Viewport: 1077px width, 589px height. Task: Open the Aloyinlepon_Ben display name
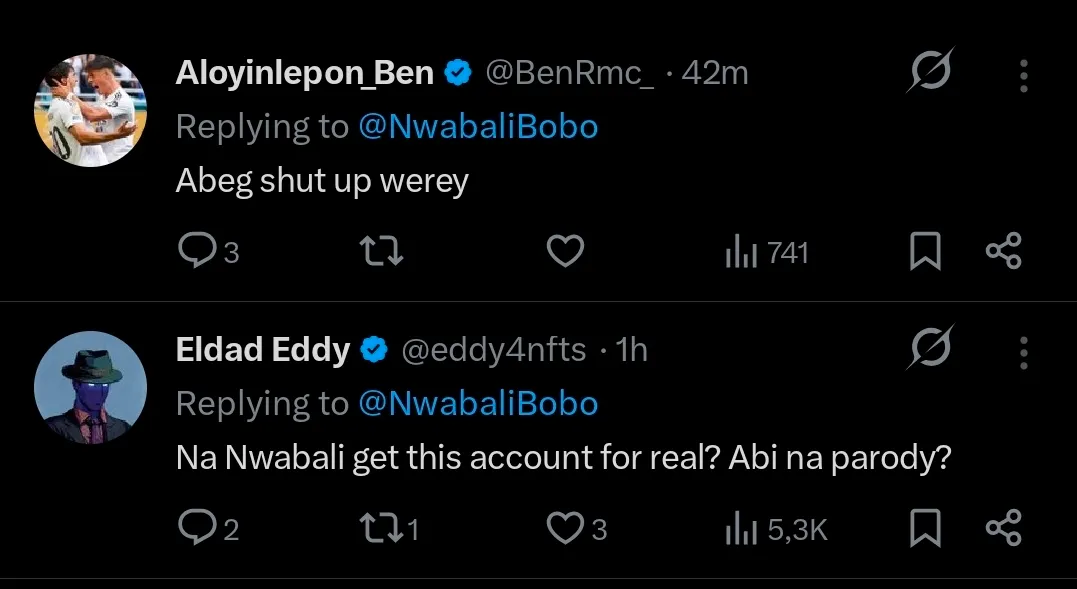click(x=305, y=73)
